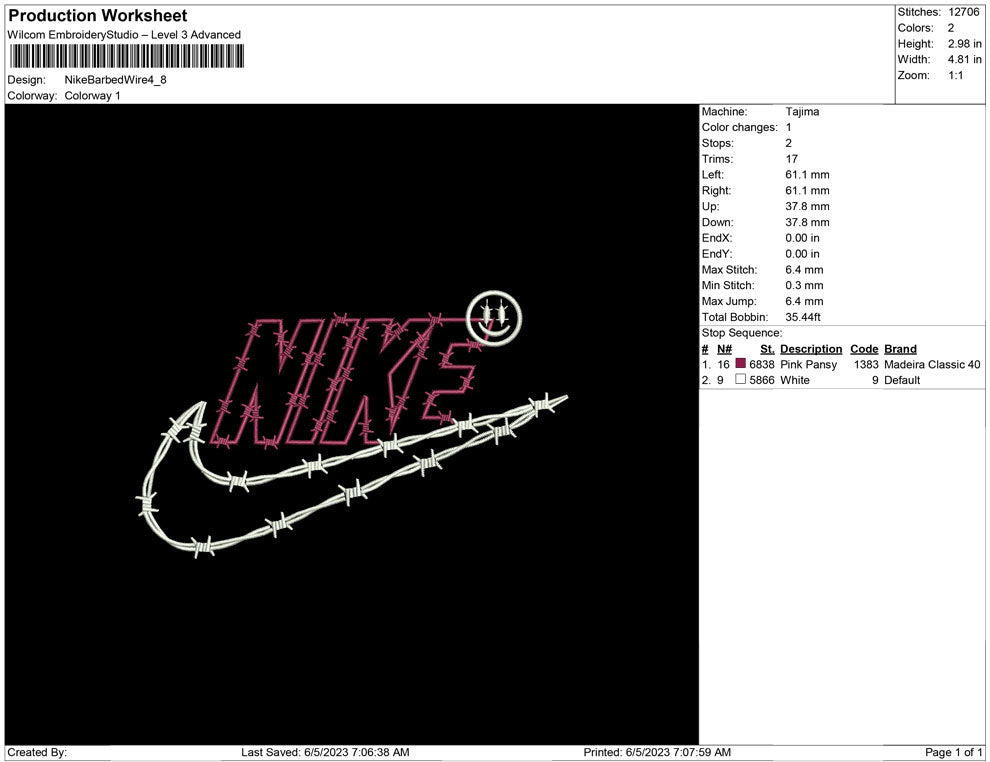This screenshot has width=990, height=762.
Task: Select thread code '1383'
Action: point(866,364)
